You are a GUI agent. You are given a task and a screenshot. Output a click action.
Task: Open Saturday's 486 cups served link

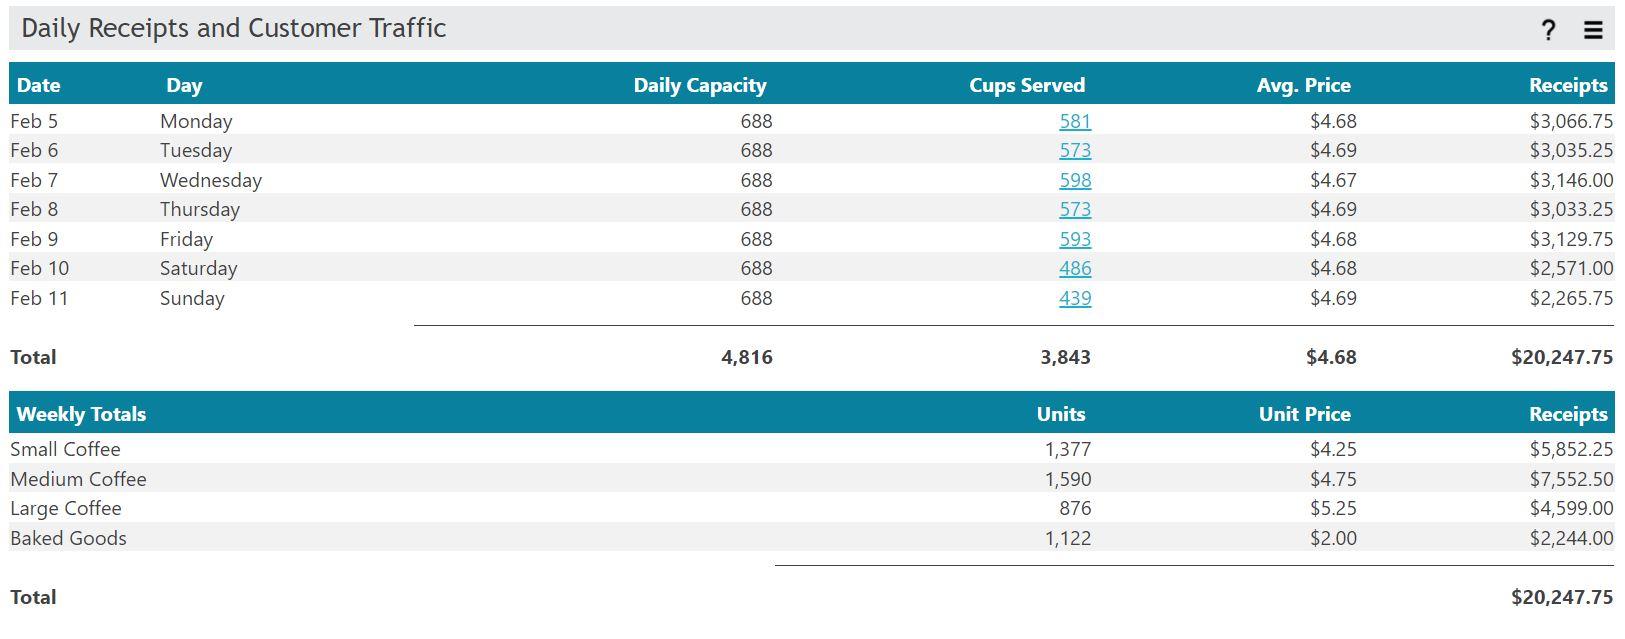point(1075,268)
